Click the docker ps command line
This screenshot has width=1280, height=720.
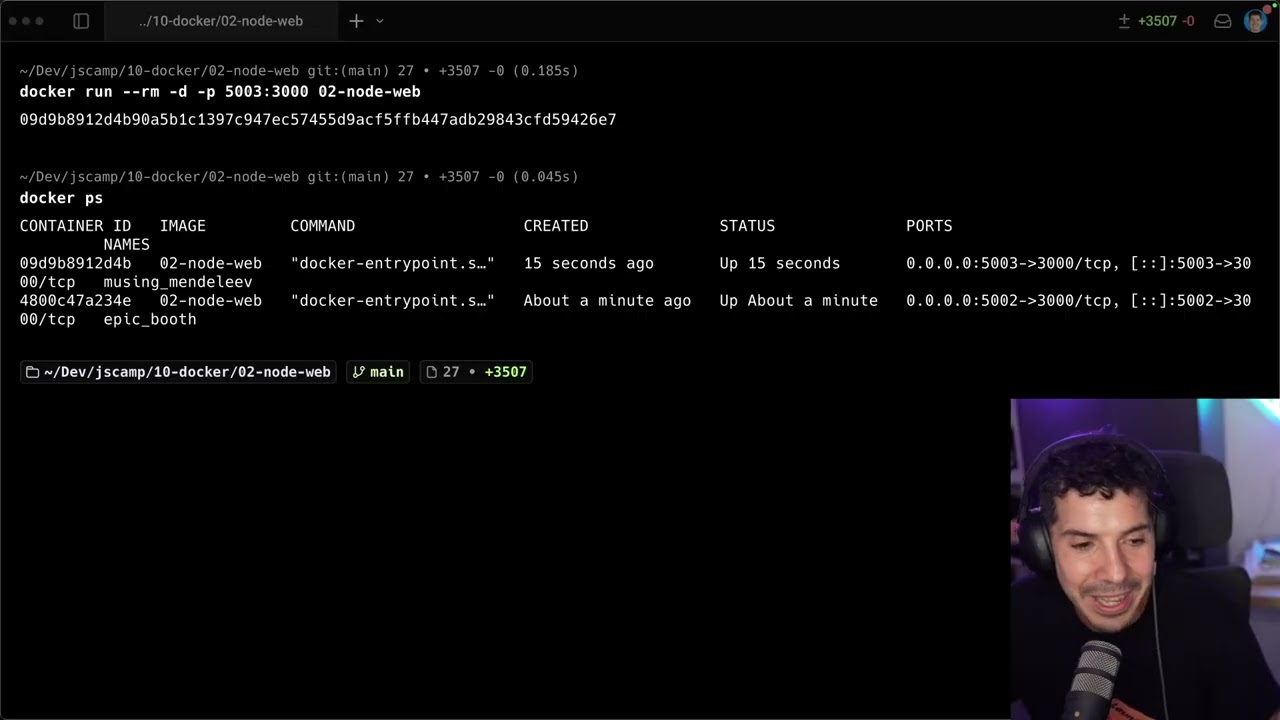61,198
